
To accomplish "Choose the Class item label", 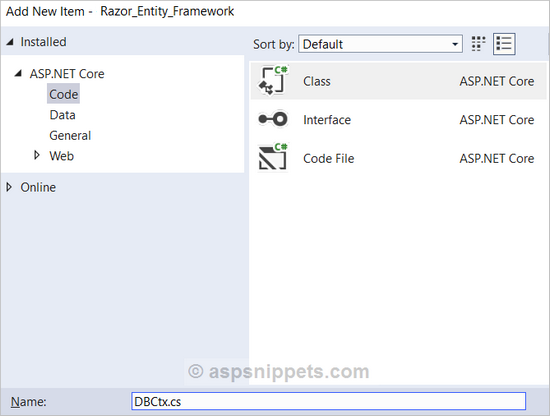I will click(317, 81).
